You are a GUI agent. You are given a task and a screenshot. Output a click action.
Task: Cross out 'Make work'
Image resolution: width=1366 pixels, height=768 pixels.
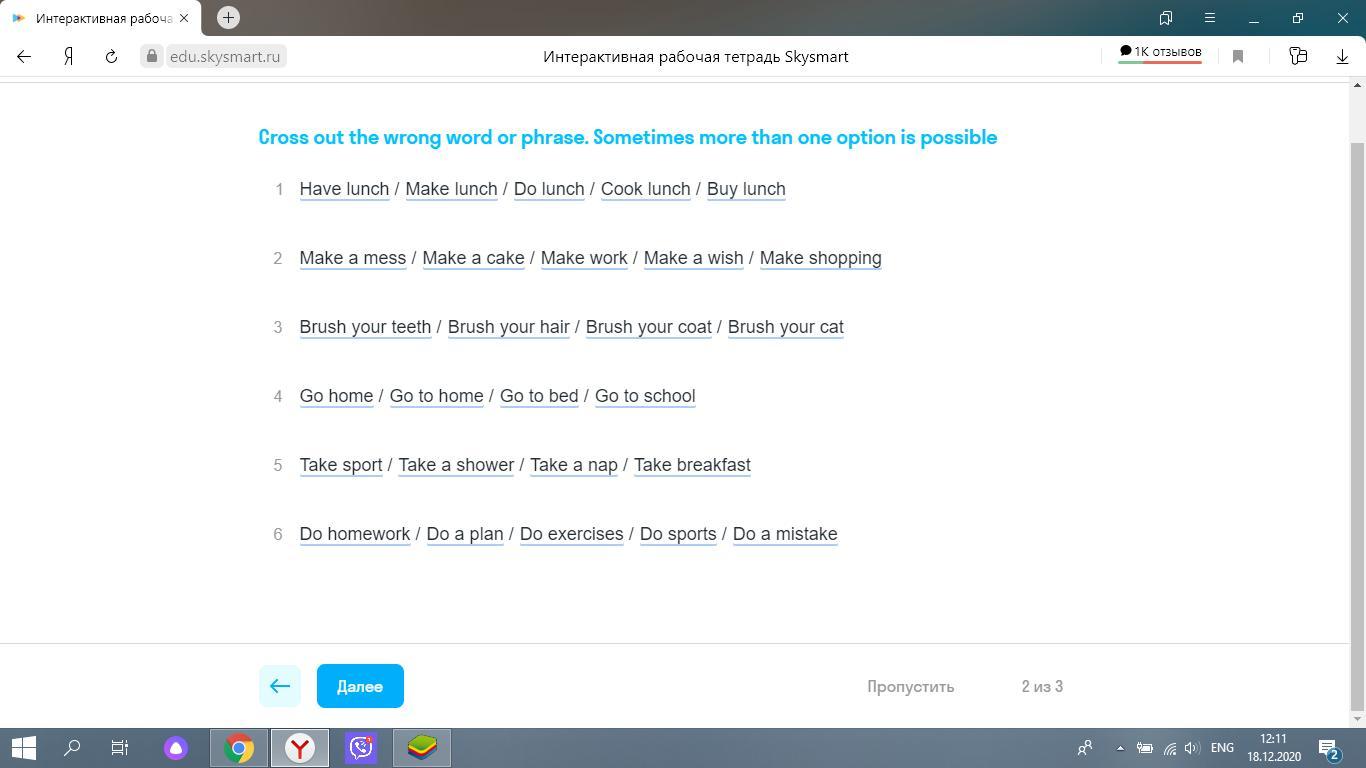[x=584, y=258]
